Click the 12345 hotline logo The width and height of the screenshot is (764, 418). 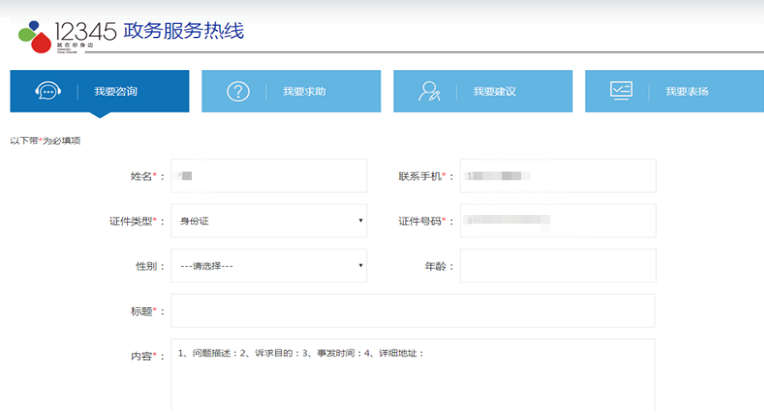[67, 37]
